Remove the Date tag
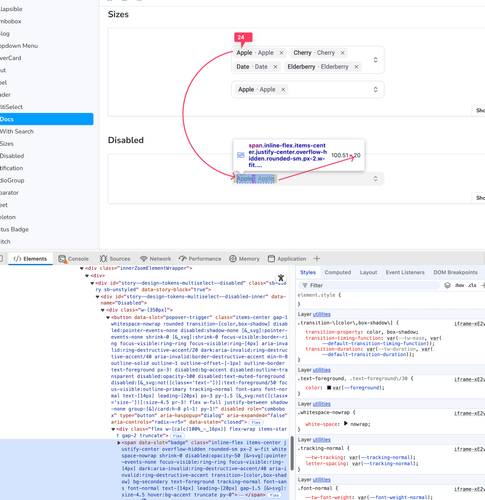The image size is (485, 500). 275,67
